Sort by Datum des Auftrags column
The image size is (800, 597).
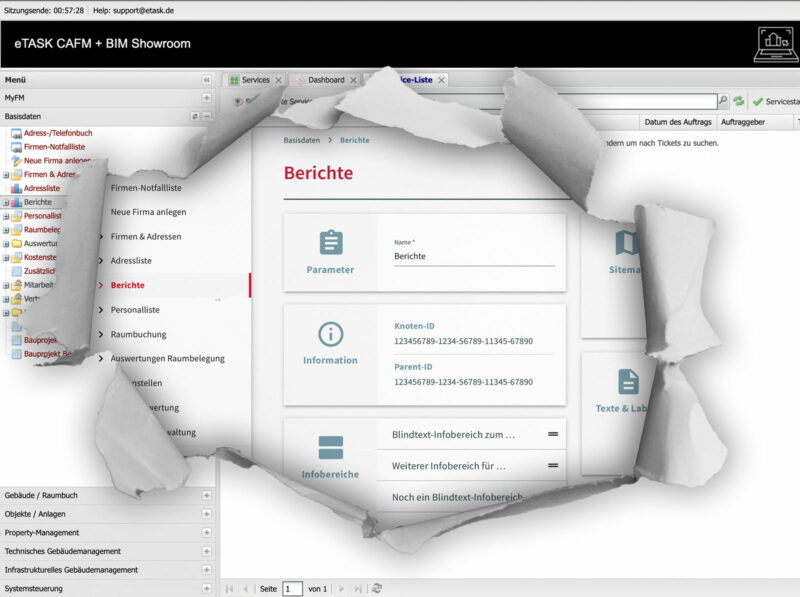(x=678, y=122)
